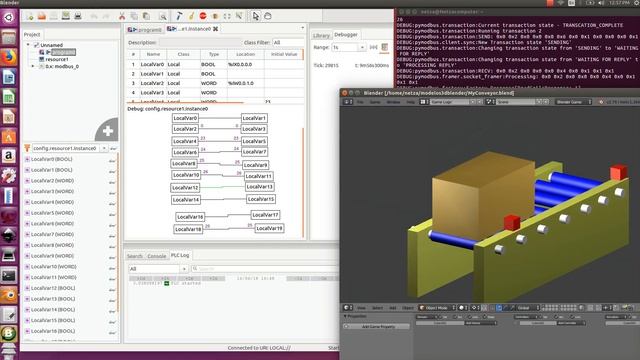Click the Copy icon in the toolbar
This screenshot has width=640, height=360.
click(134, 16)
